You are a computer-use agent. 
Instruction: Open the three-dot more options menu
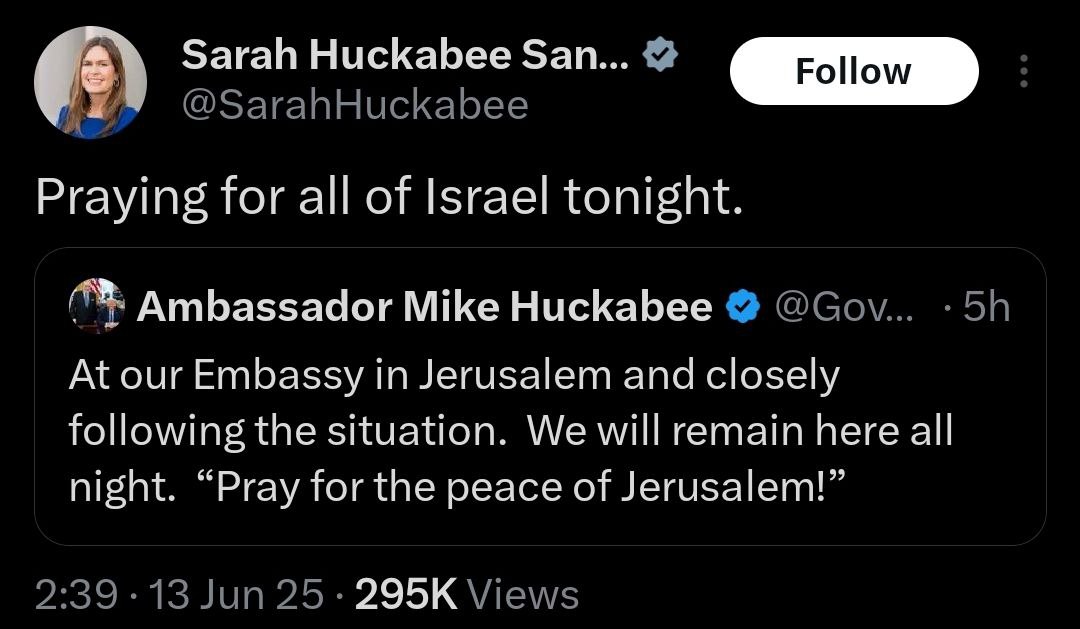tap(1022, 71)
